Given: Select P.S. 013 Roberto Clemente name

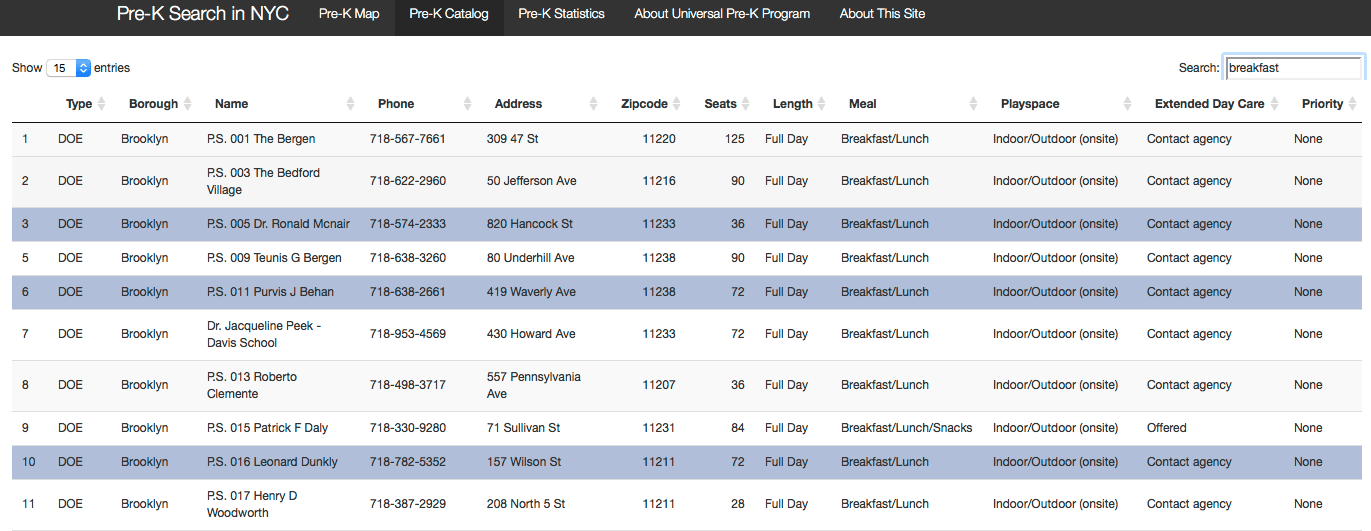Looking at the screenshot, I should pyautogui.click(x=252, y=385).
